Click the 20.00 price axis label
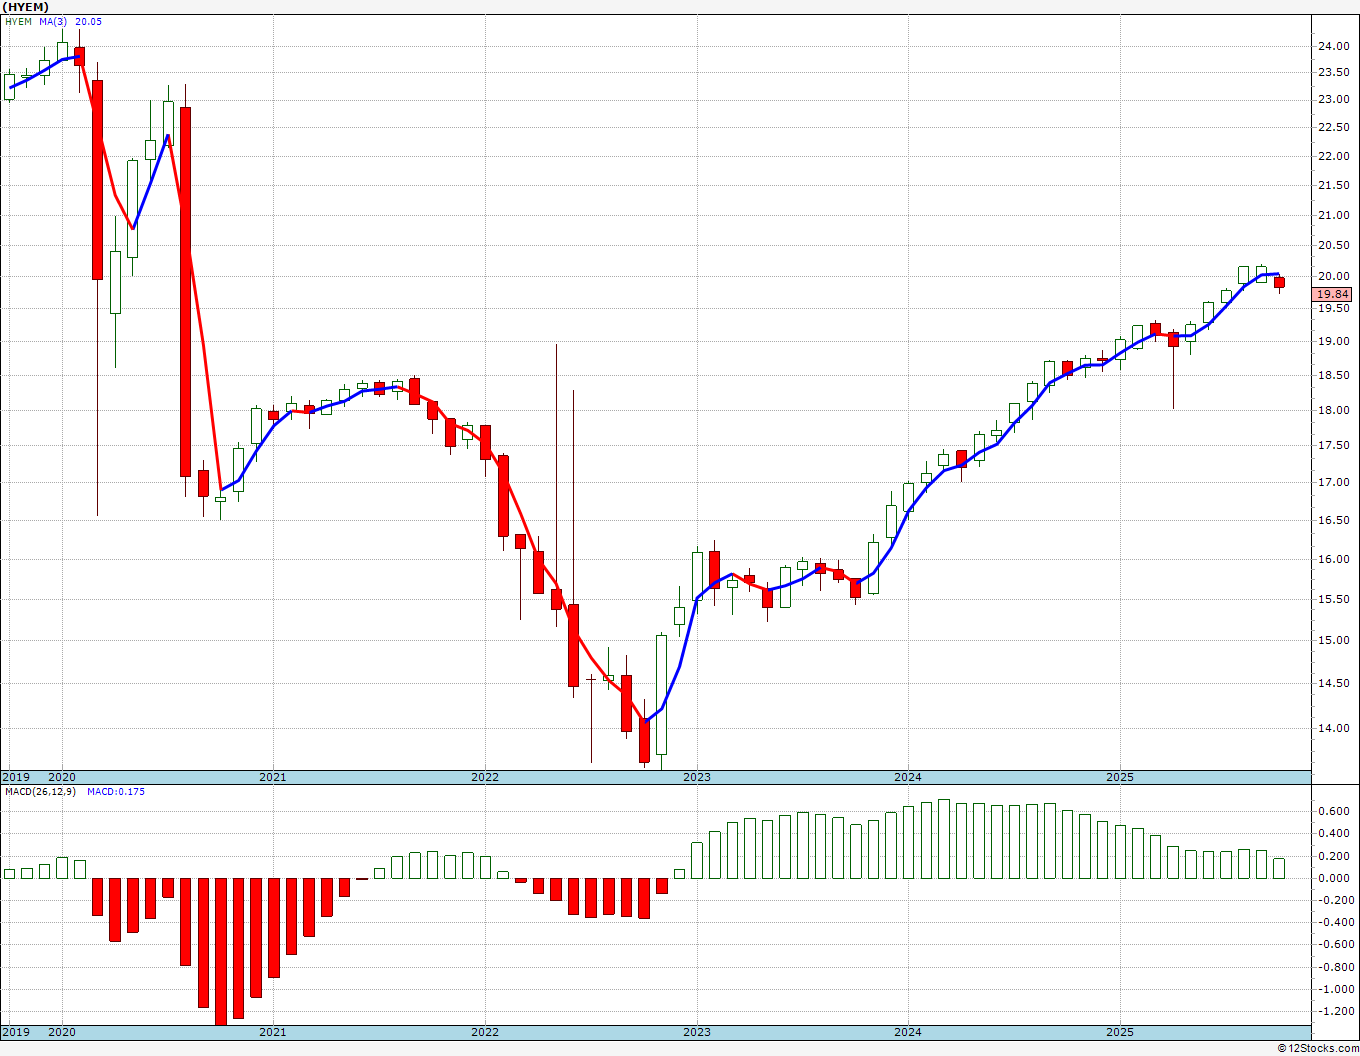This screenshot has width=1360, height=1056. pos(1334,276)
